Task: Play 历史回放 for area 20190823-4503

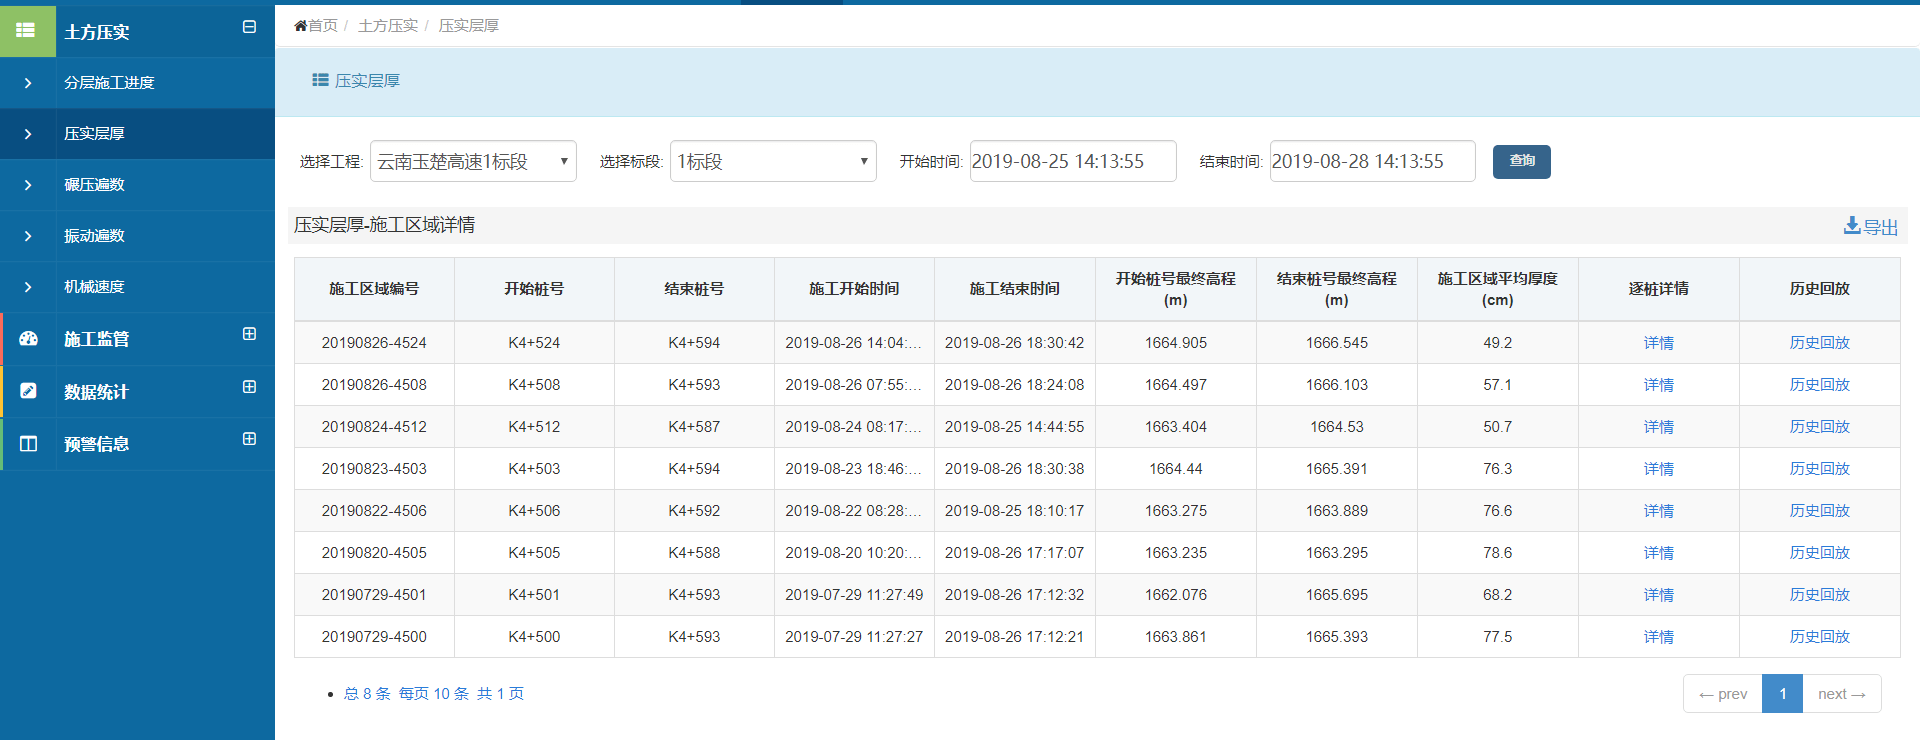Action: pos(1820,469)
